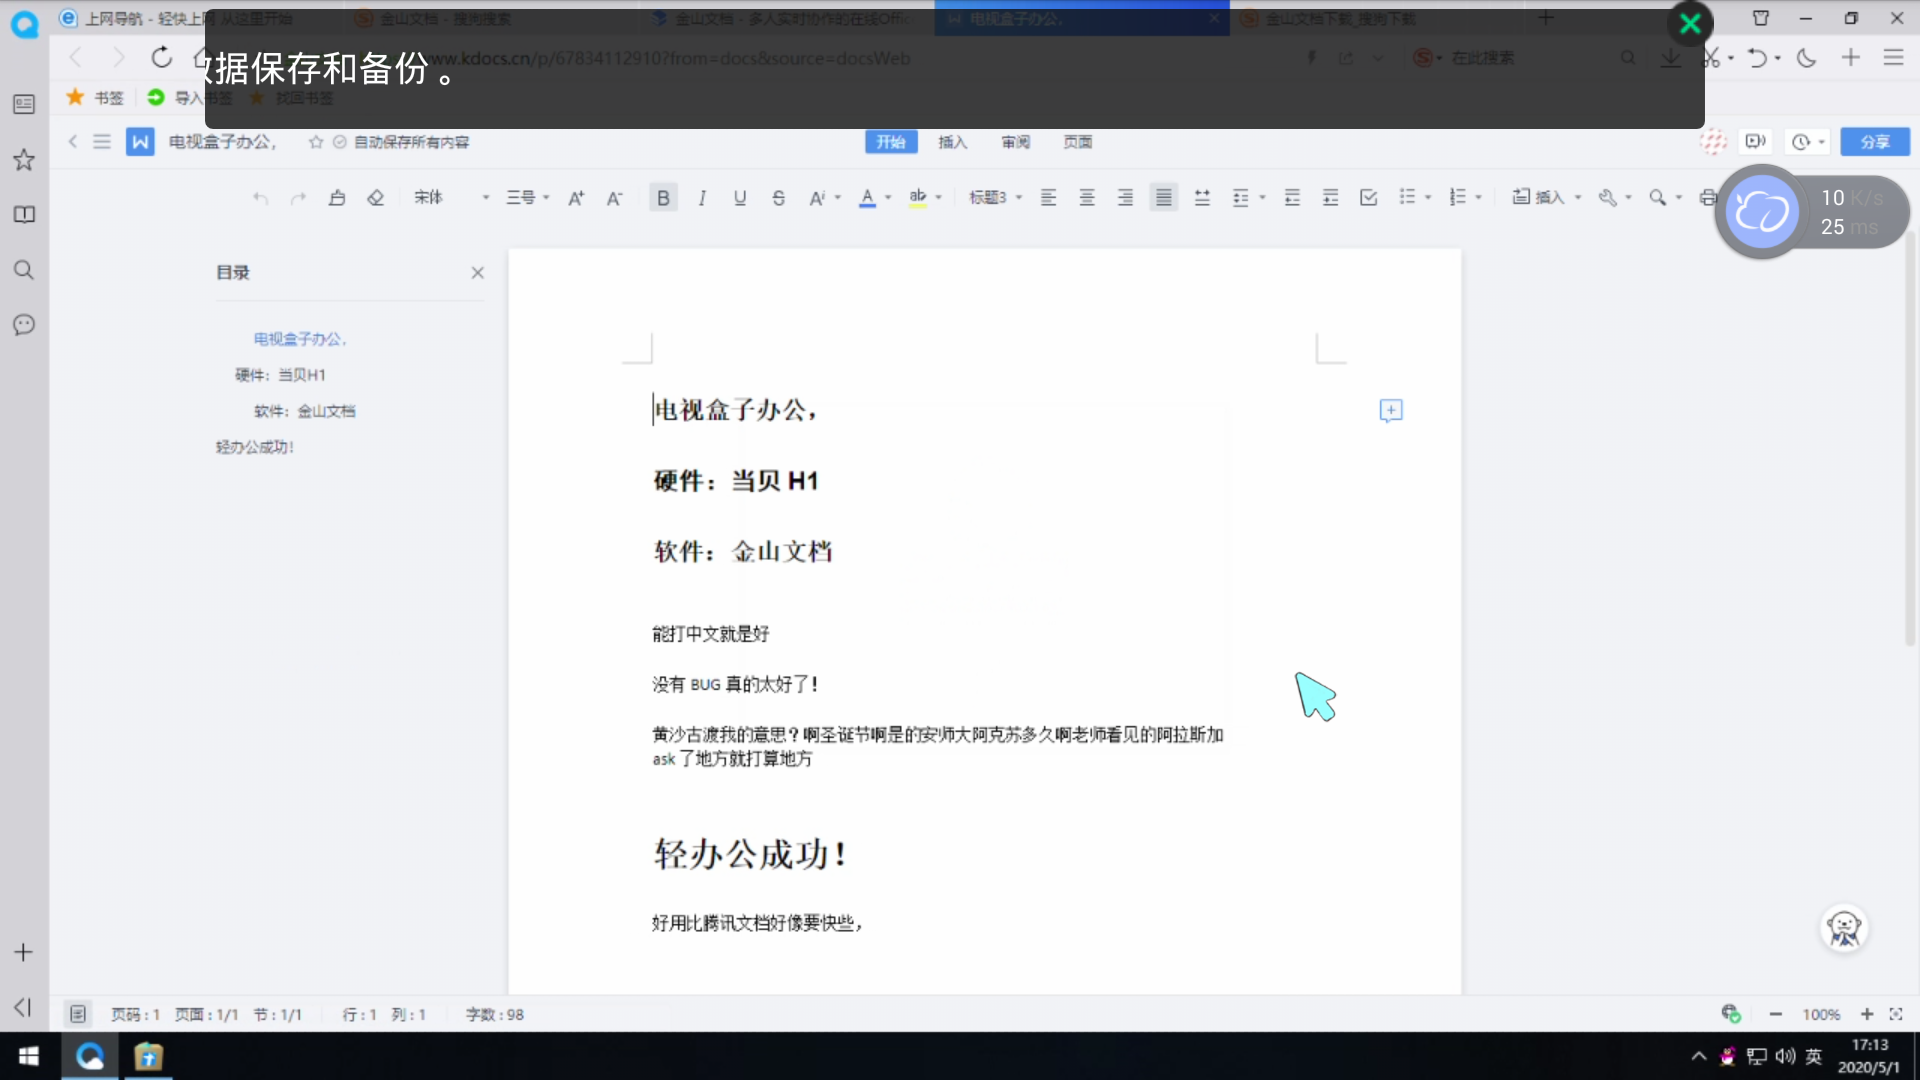Image resolution: width=1920 pixels, height=1080 pixels.
Task: Toggle strikethrough formatting
Action: pyautogui.click(x=778, y=198)
